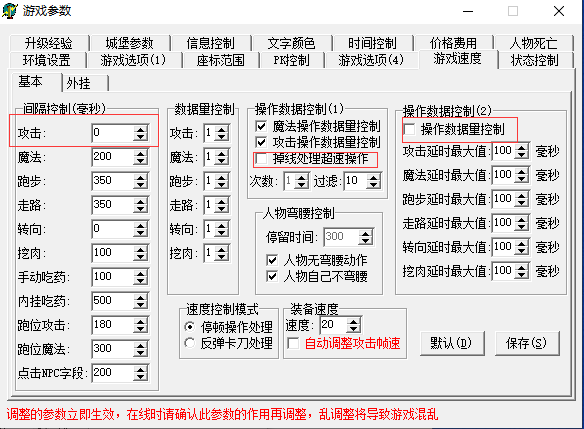Image resolution: width=584 pixels, height=429 pixels.
Task: Open the 人物死亡 tab
Action: [x=533, y=43]
